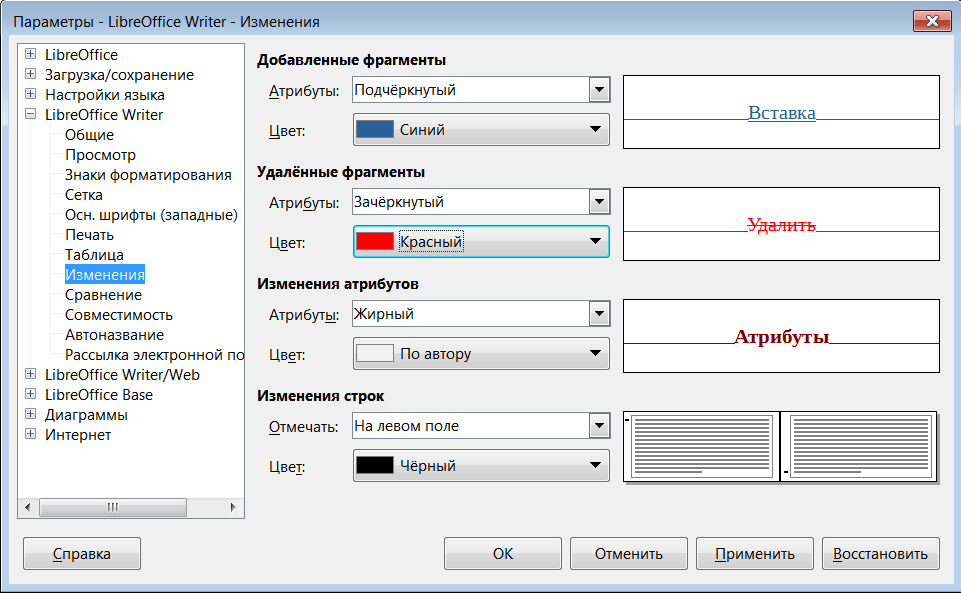Open the Чёрный color dropdown
The image size is (961, 593).
tap(481, 466)
